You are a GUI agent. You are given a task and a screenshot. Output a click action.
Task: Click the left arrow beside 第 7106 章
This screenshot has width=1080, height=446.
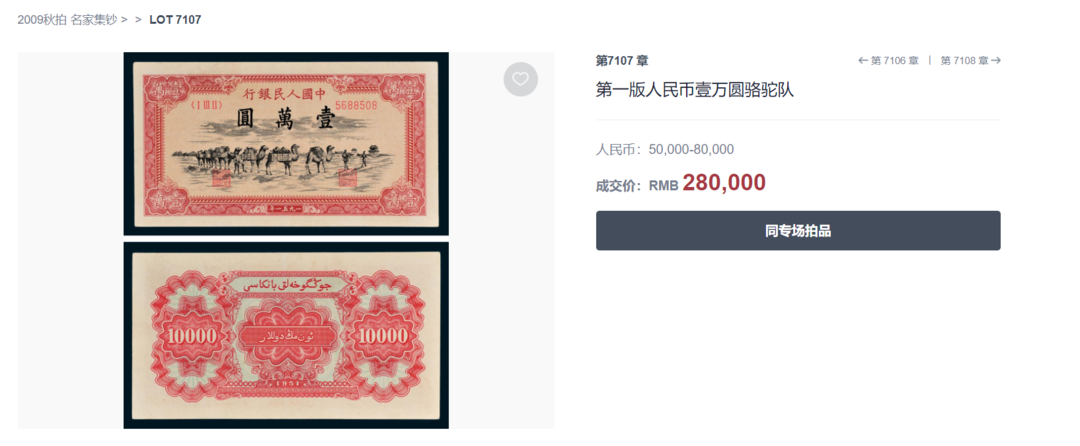click(x=863, y=61)
